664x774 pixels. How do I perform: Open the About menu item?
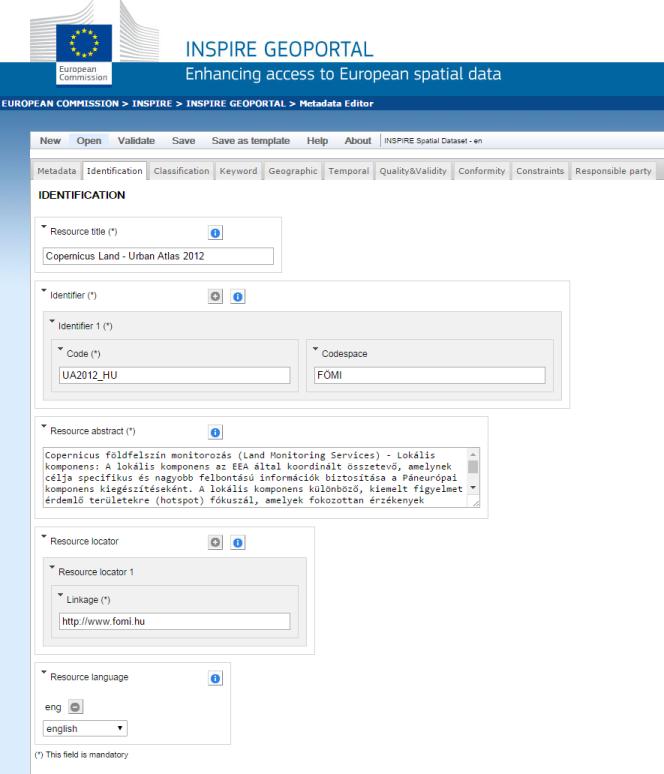[358, 141]
